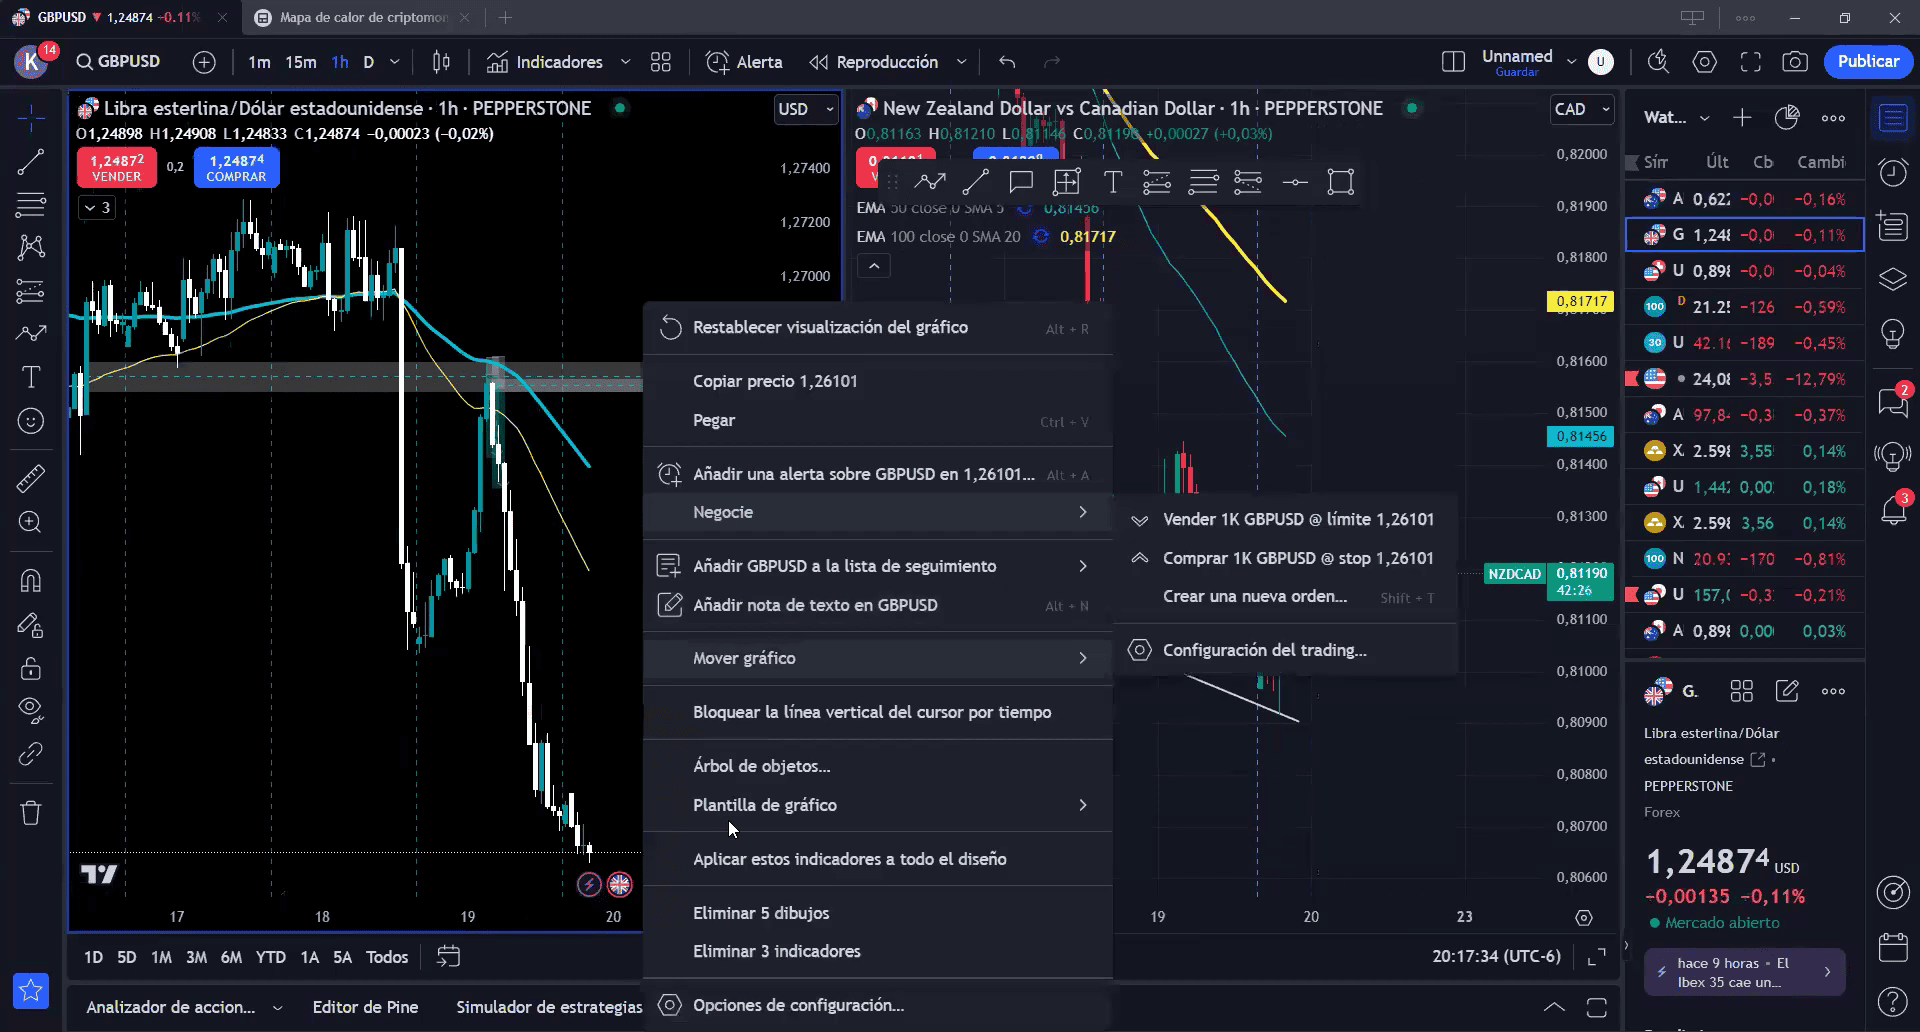
Task: Open the candlestick chart type selector
Action: tap(441, 62)
